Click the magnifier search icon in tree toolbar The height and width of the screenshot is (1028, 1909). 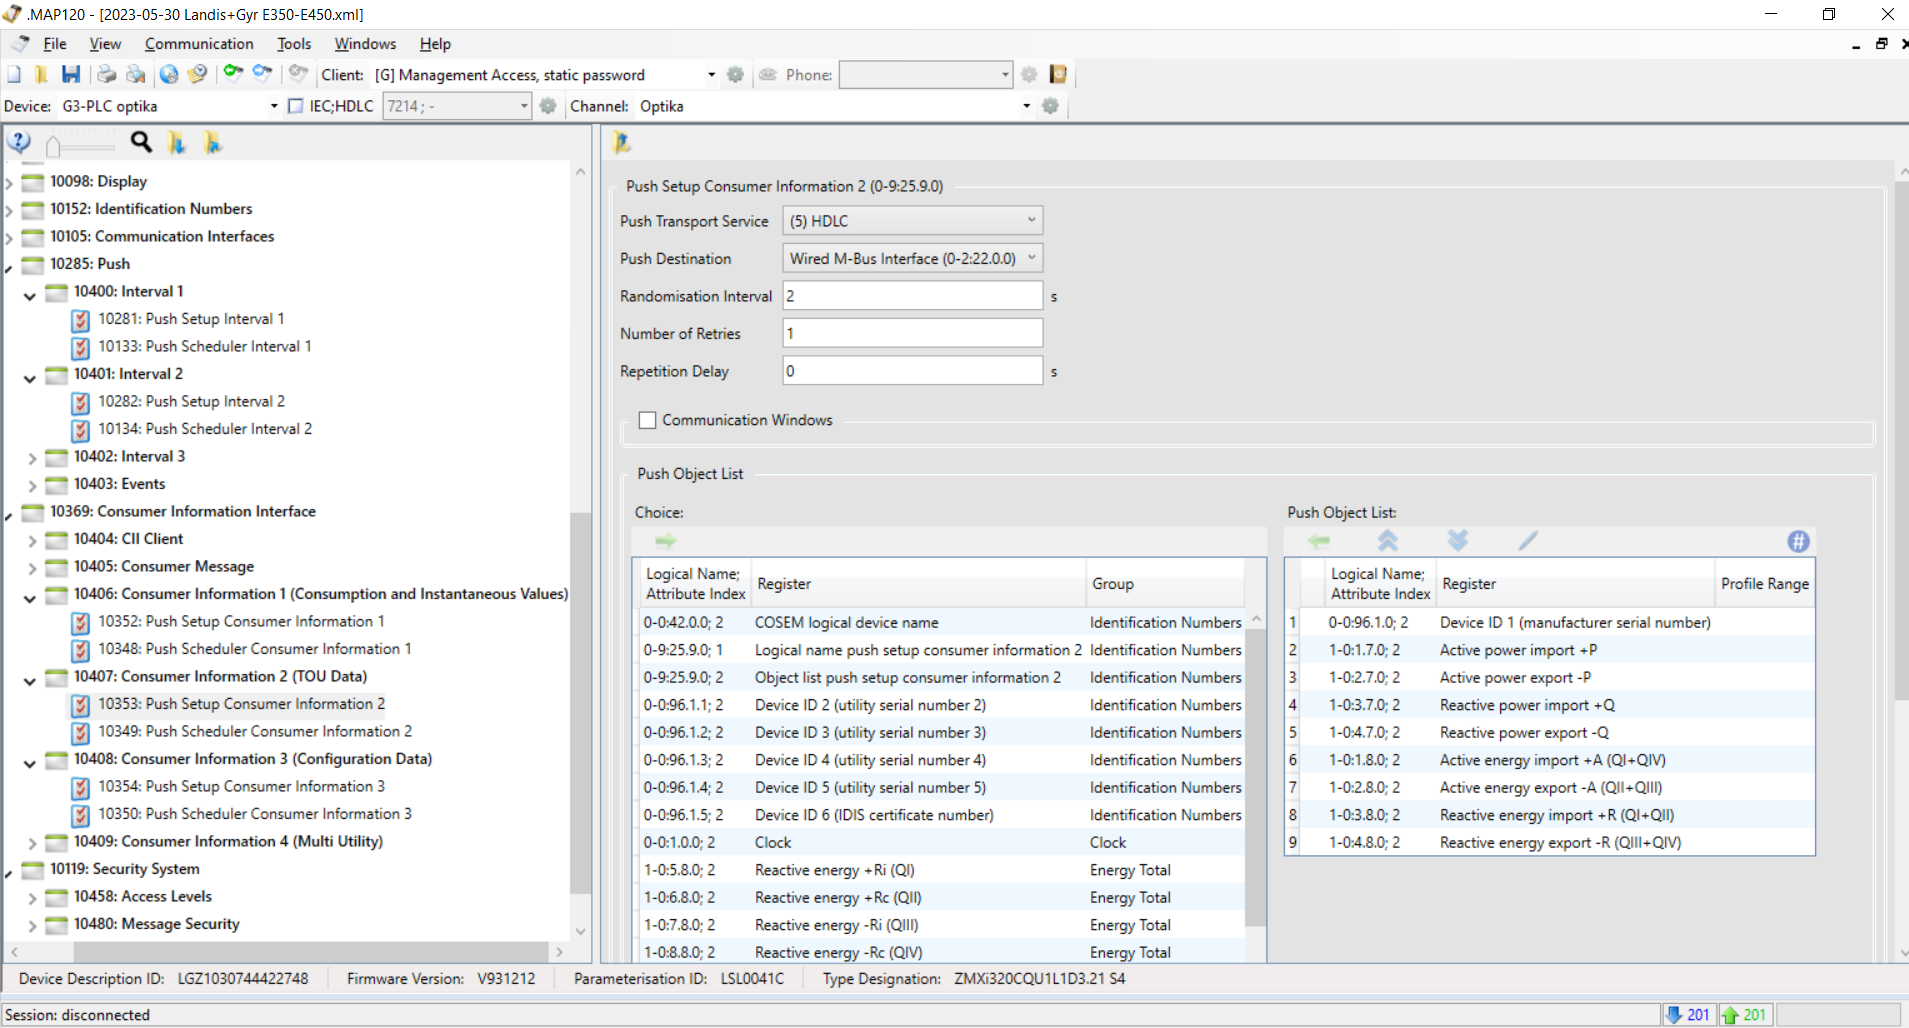click(142, 143)
